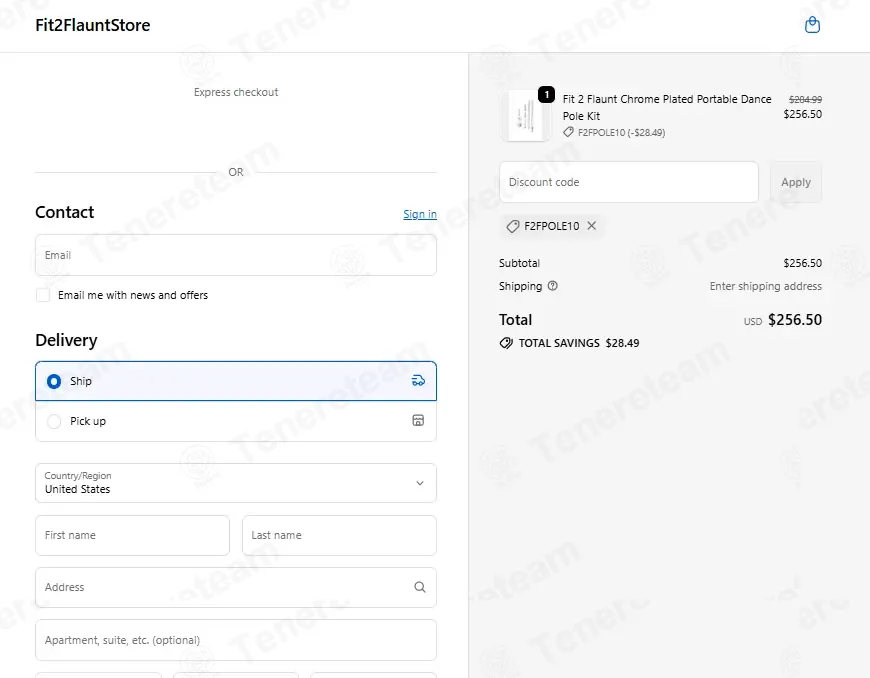Viewport: 870px width, 678px height.
Task: Open the Fit2FlauntStore home link
Action: (x=93, y=25)
